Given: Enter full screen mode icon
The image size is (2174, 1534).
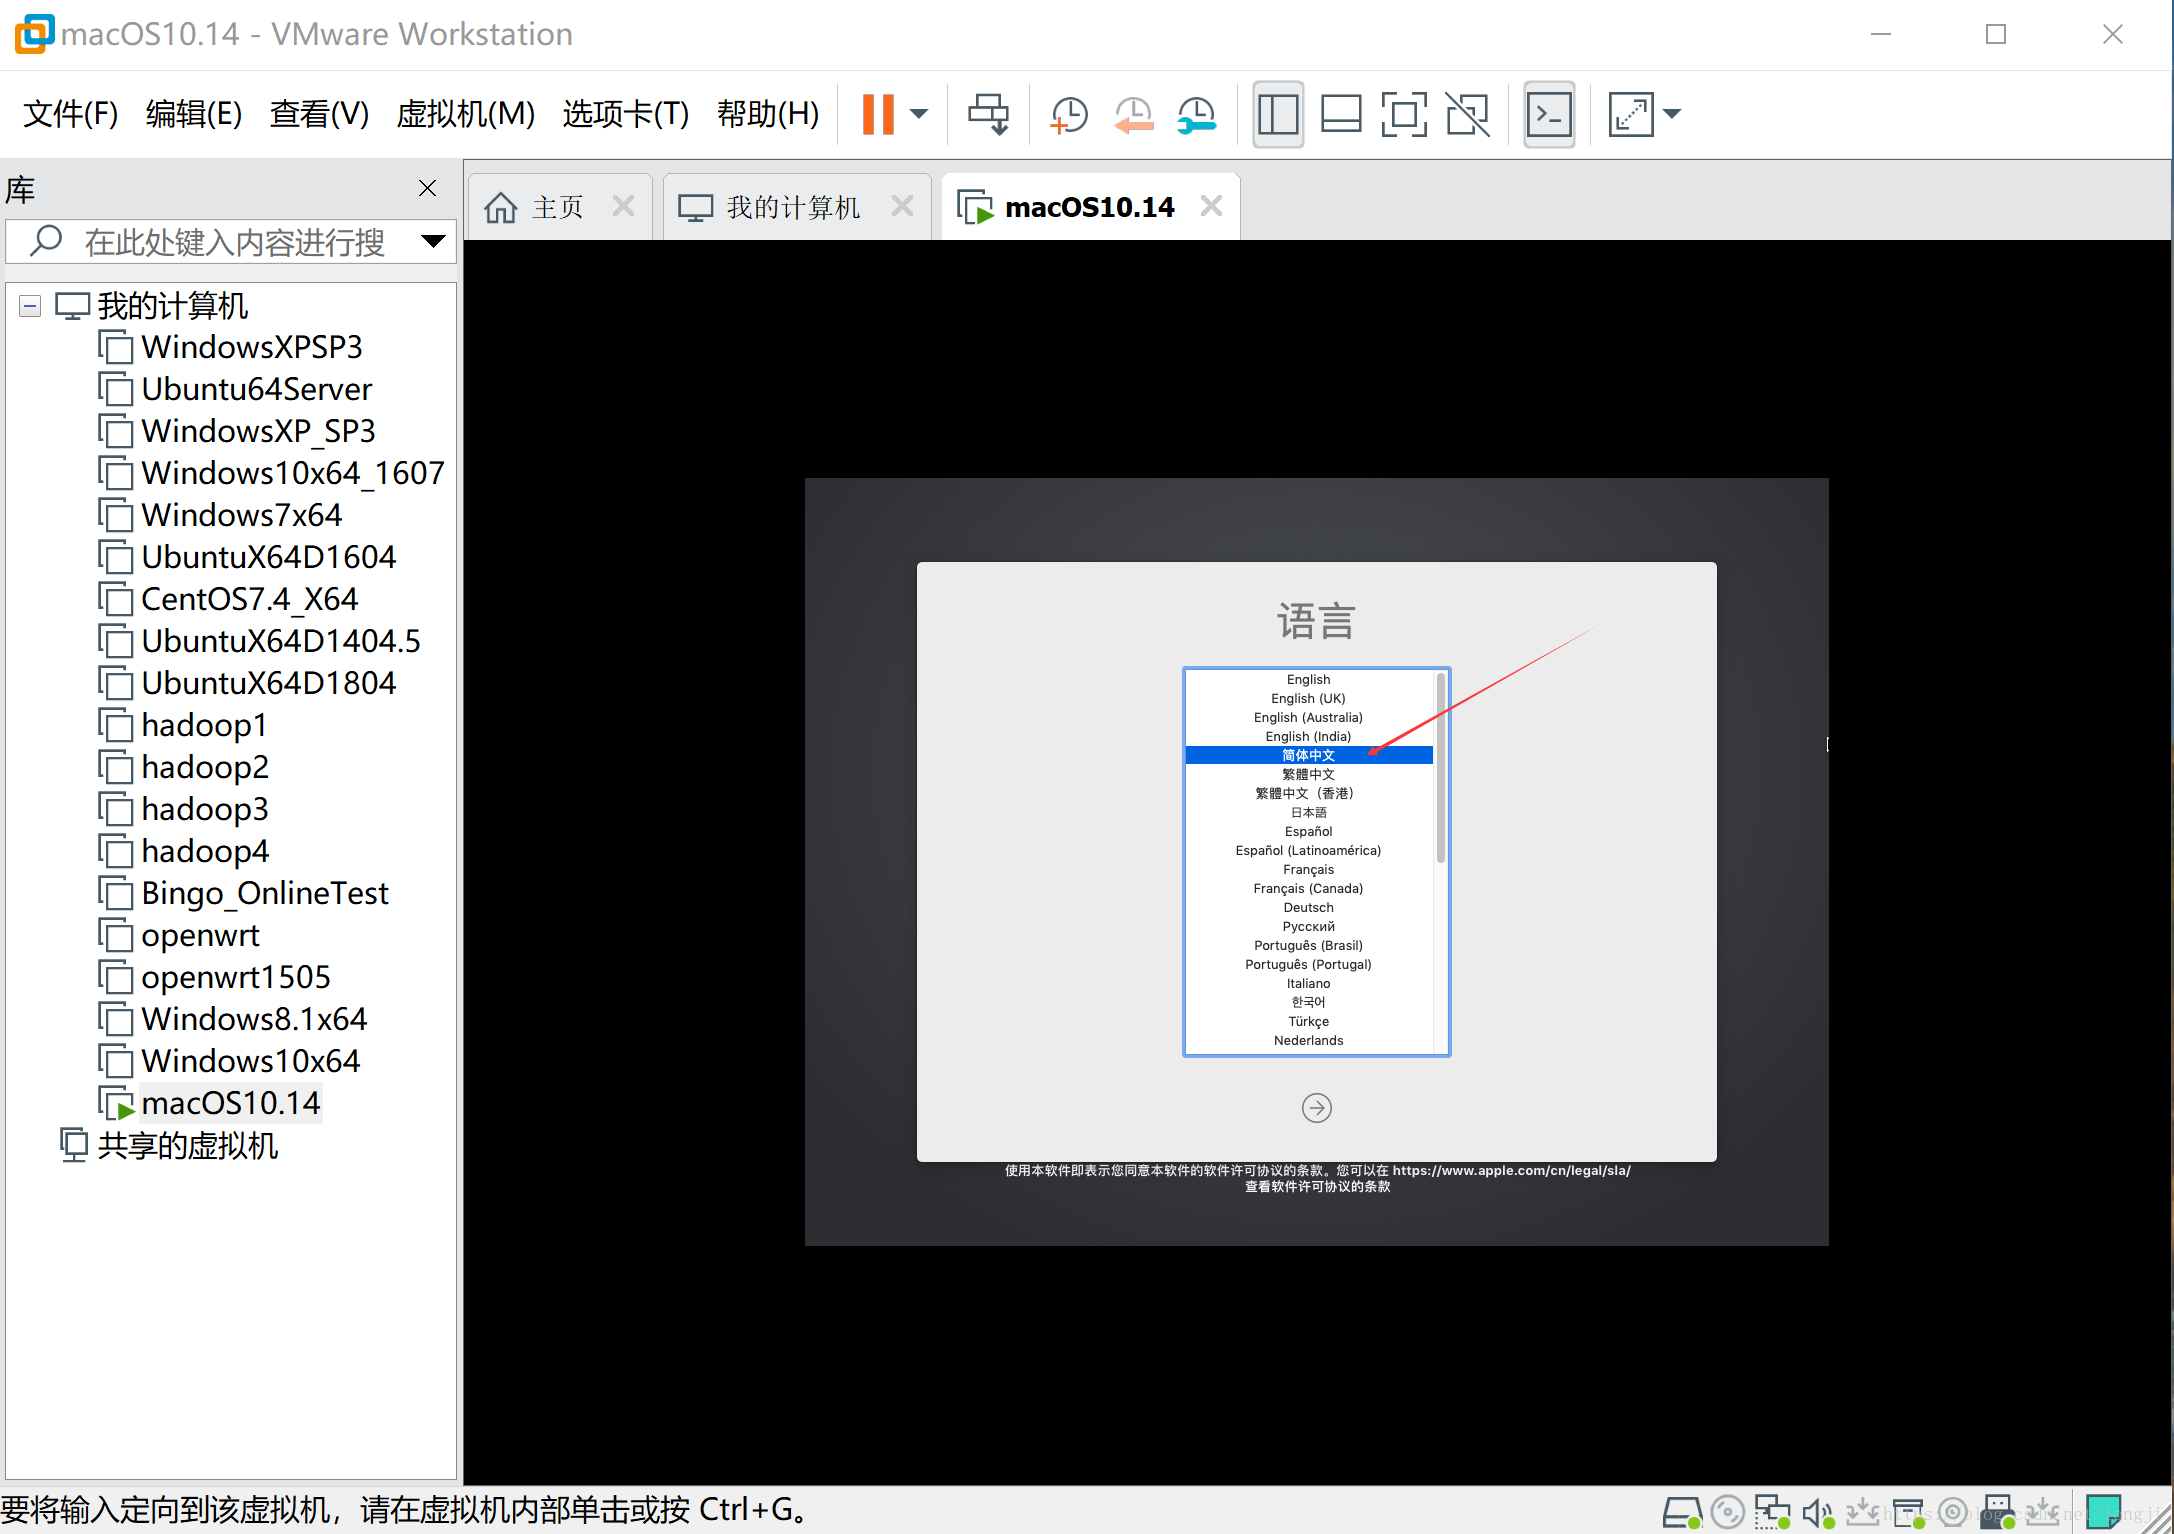Looking at the screenshot, I should (1404, 114).
